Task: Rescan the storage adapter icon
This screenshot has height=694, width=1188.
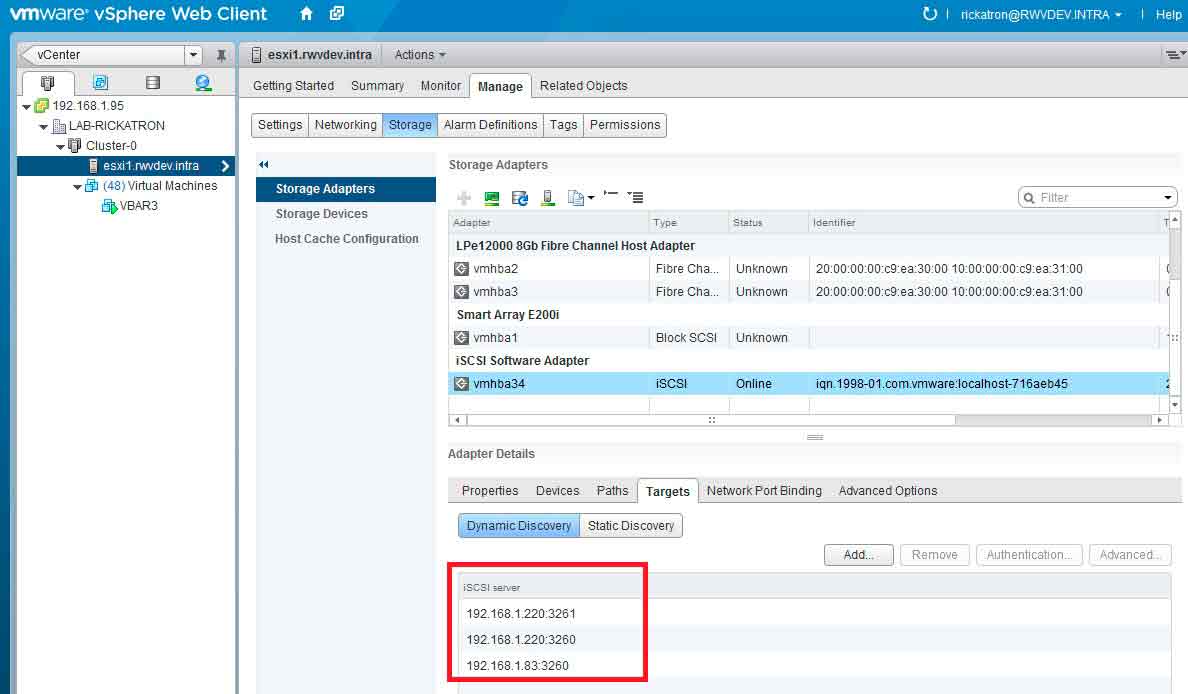Action: (x=492, y=198)
